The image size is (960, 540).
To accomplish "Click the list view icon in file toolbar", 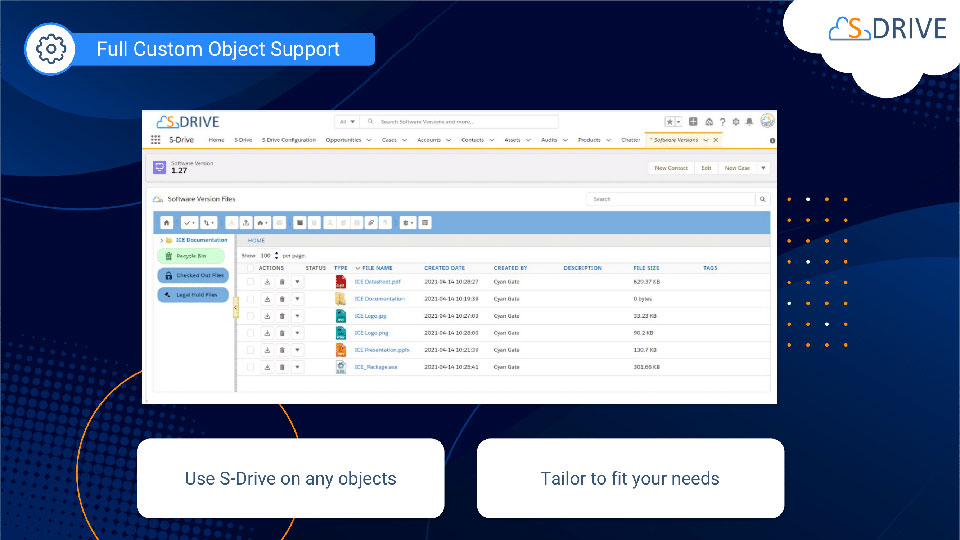I will [x=425, y=223].
